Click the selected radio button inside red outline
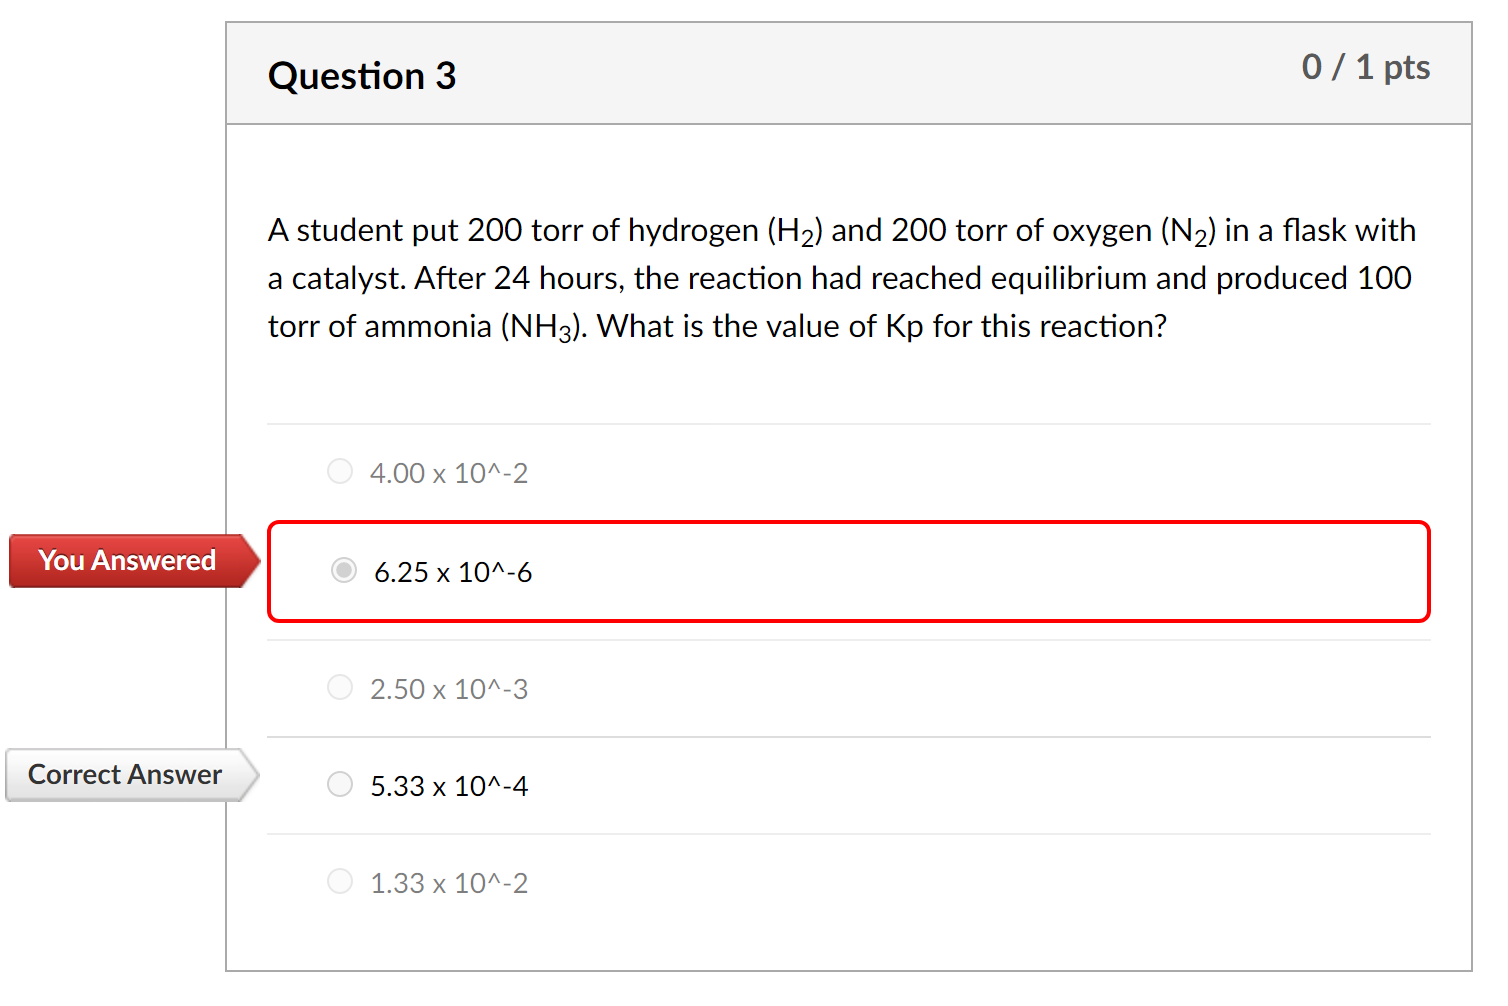The image size is (1508, 1006). coord(344,570)
